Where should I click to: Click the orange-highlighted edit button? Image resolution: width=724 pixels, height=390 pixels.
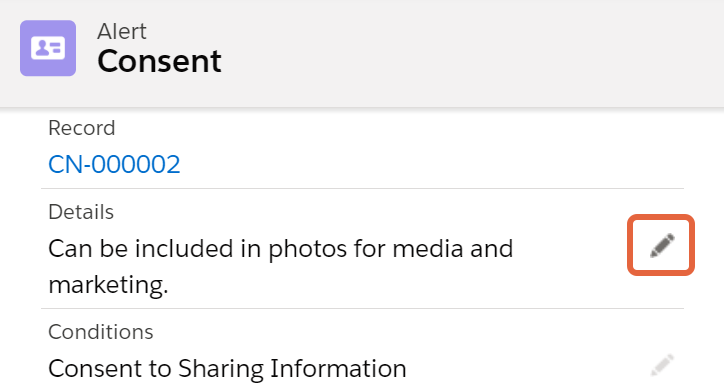(662, 245)
